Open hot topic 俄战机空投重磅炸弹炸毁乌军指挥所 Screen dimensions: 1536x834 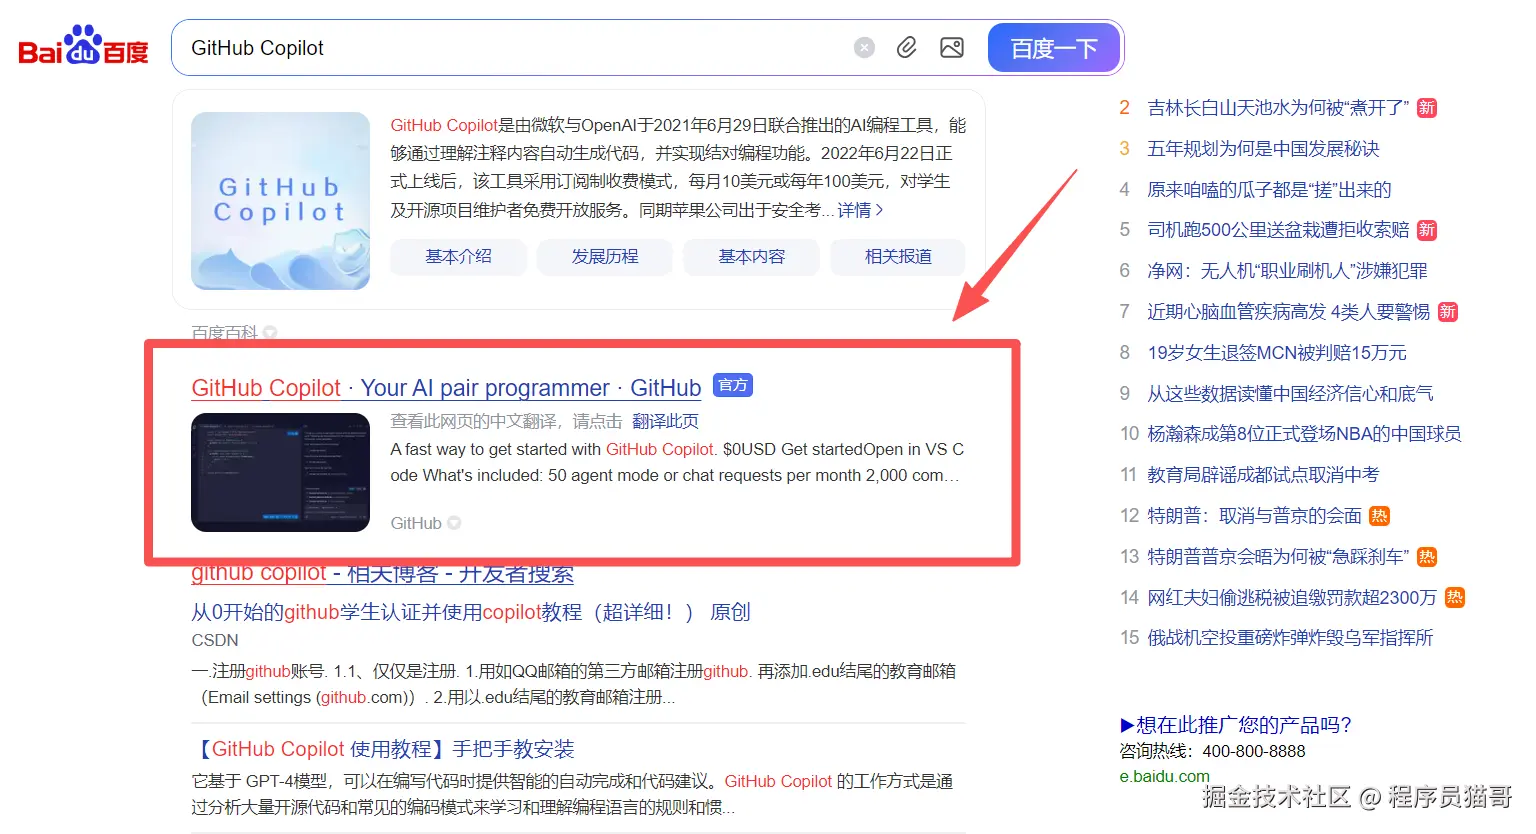[x=1290, y=638]
